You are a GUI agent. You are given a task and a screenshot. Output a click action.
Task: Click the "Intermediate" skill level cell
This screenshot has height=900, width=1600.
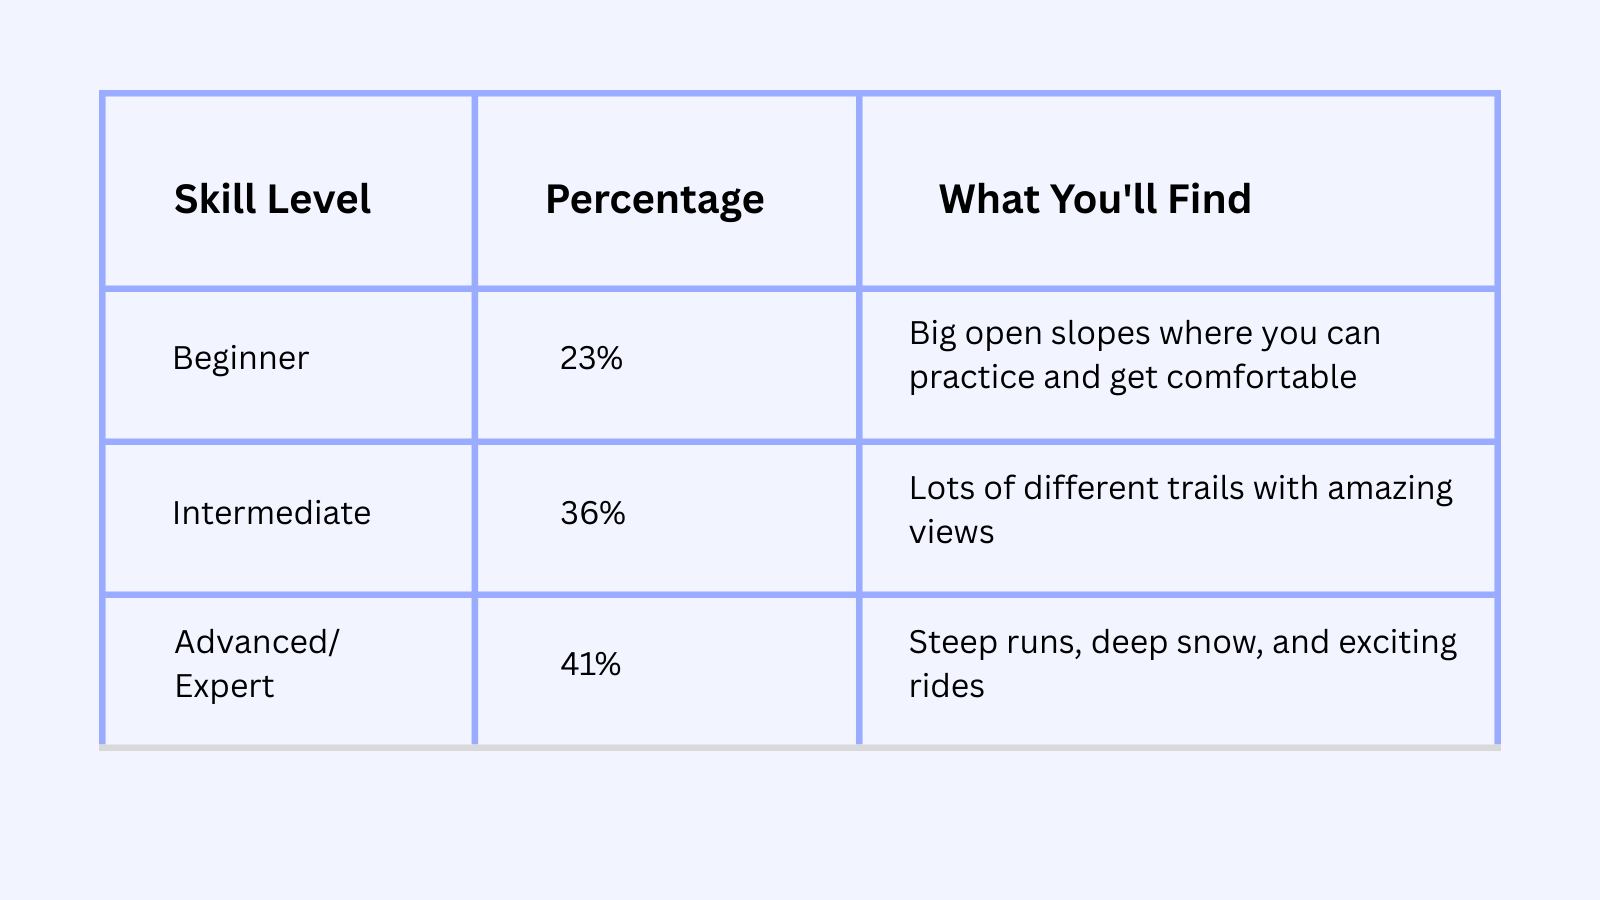271,513
